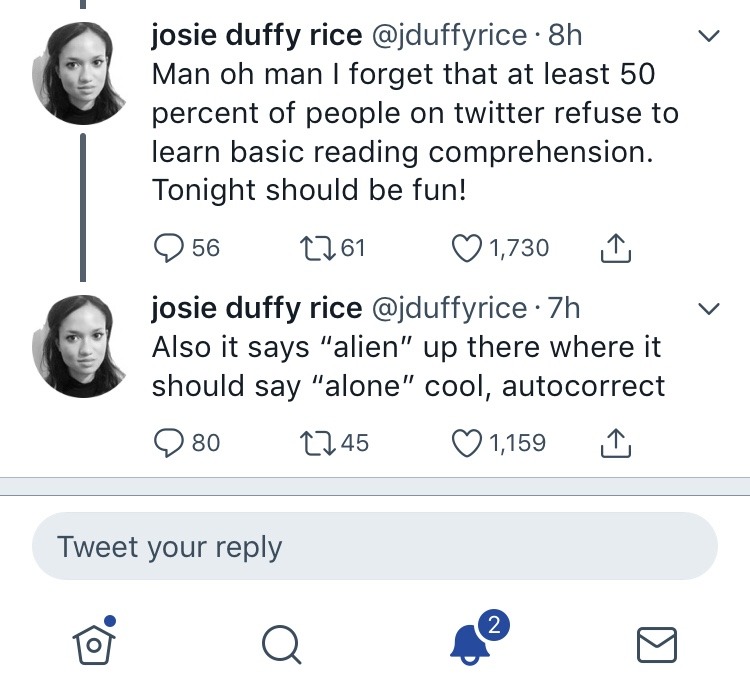
Task: Reply to the autocorrect tweet
Action: click(x=167, y=442)
